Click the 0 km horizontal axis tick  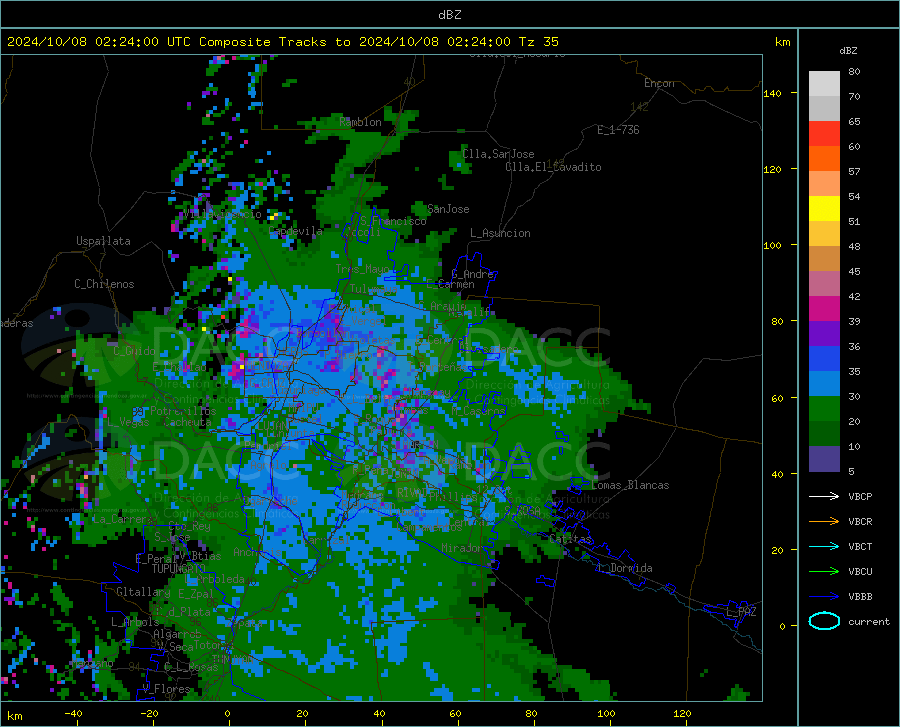point(227,713)
